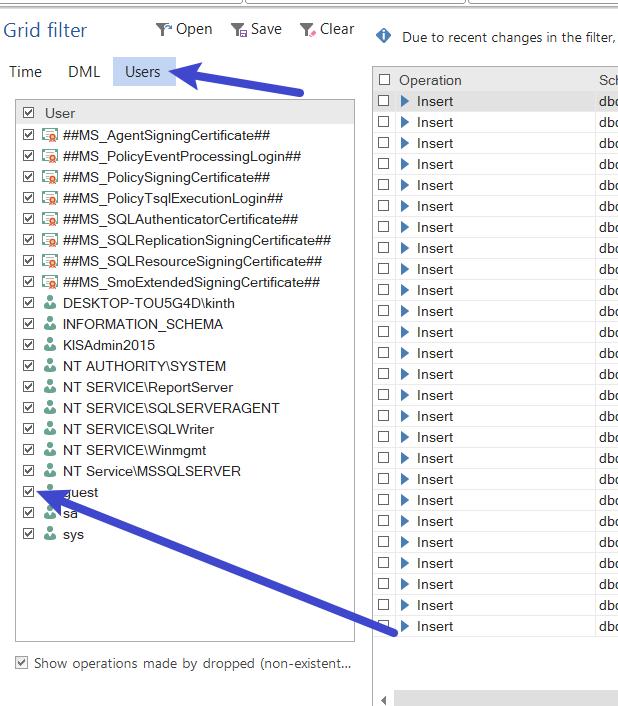
Task: Uncheck ##MS_PolicySigningCertificate## user
Action: point(28,176)
